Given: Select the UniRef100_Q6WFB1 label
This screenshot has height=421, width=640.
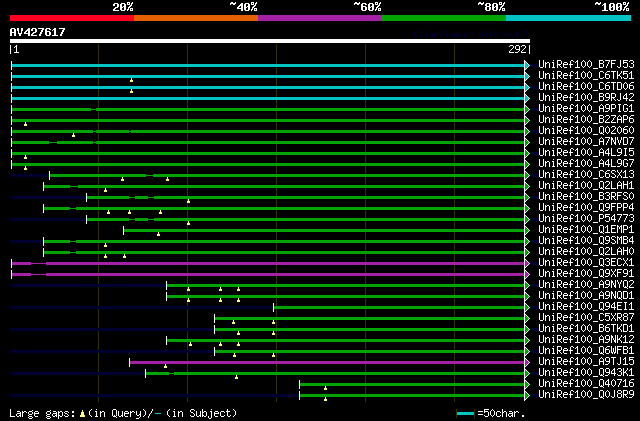Looking at the screenshot, I should tap(586, 351).
